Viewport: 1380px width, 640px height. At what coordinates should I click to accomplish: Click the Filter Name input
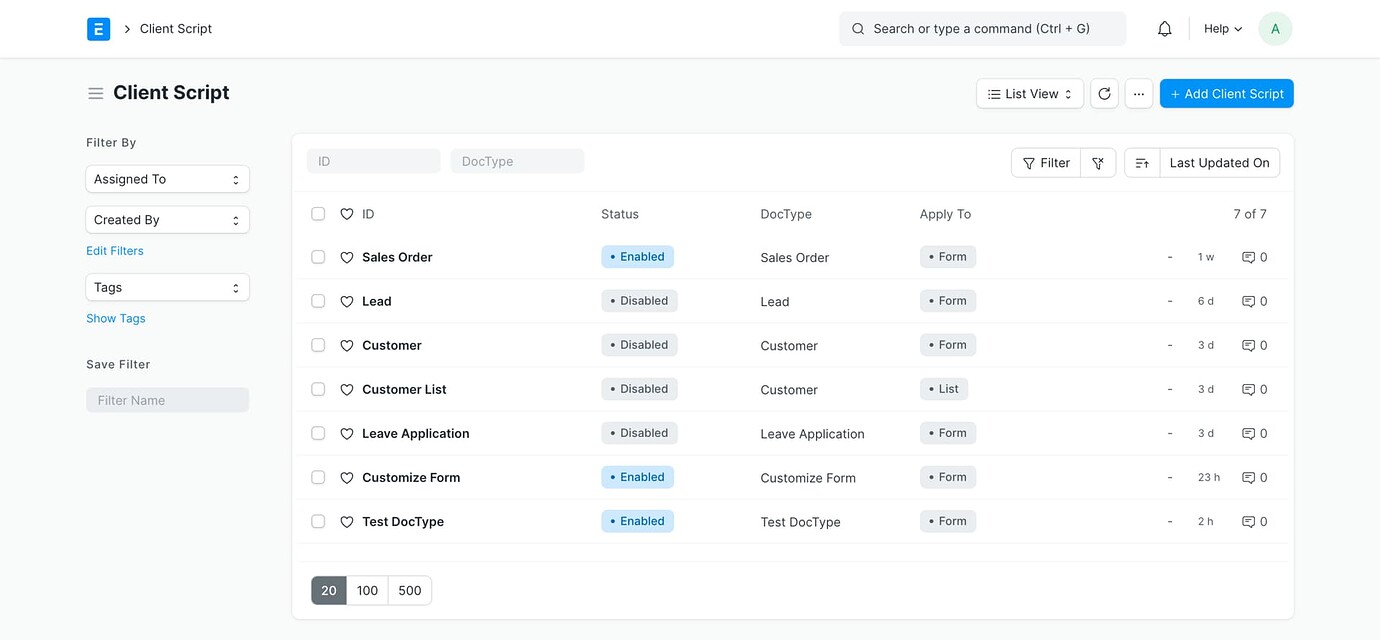(167, 400)
